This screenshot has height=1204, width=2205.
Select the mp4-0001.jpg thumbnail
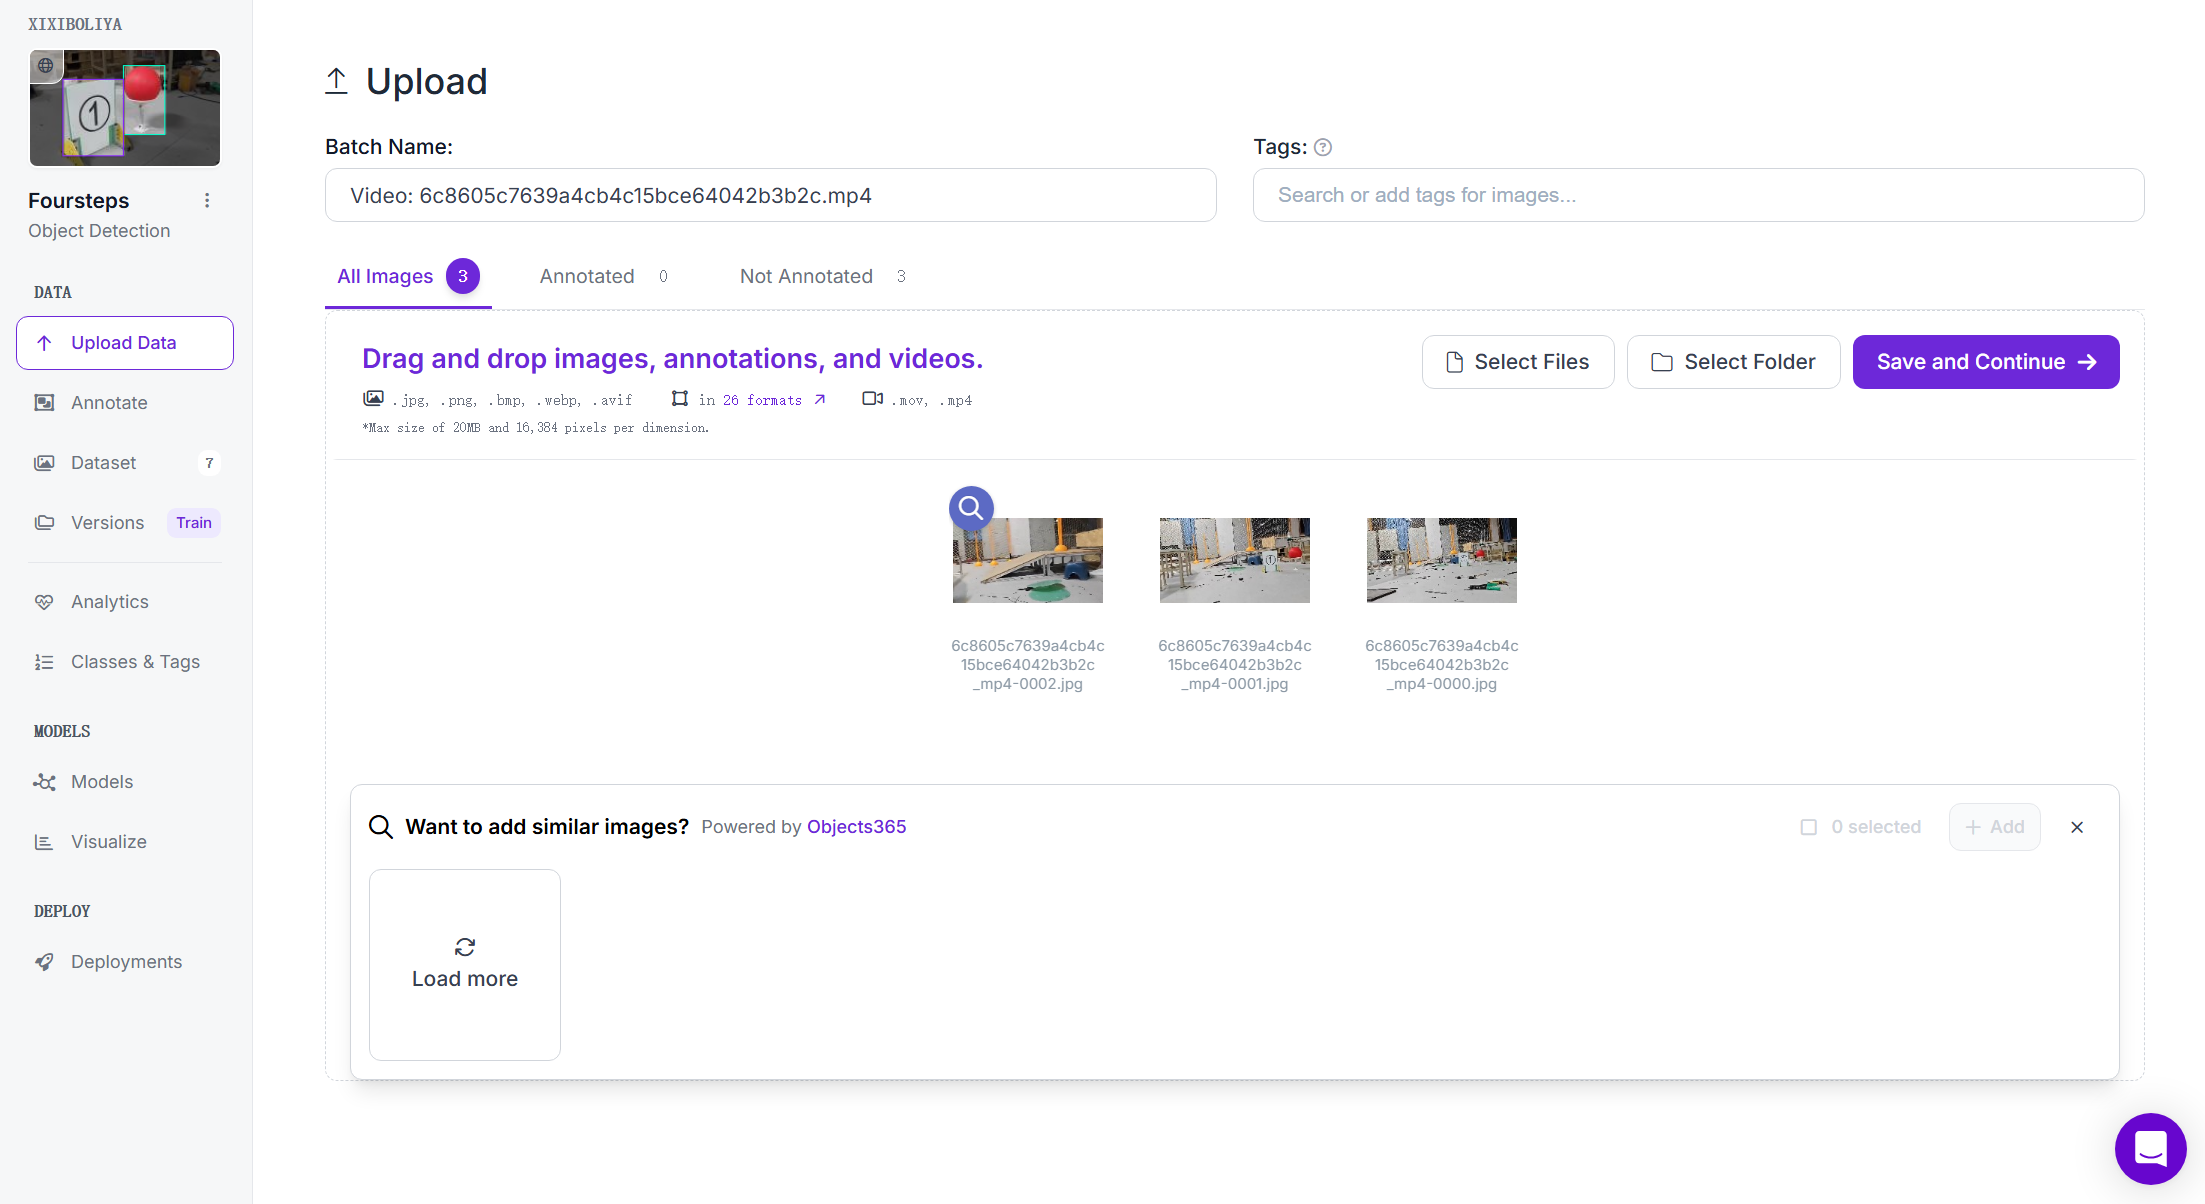[x=1234, y=560]
